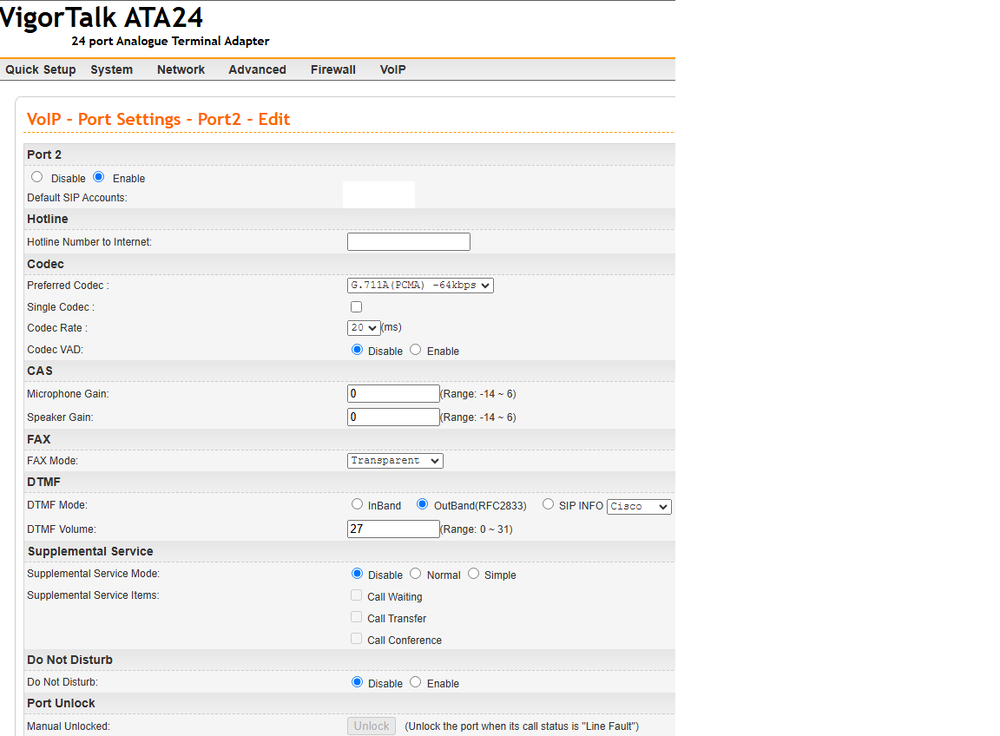Open the Firewall menu

(x=333, y=70)
